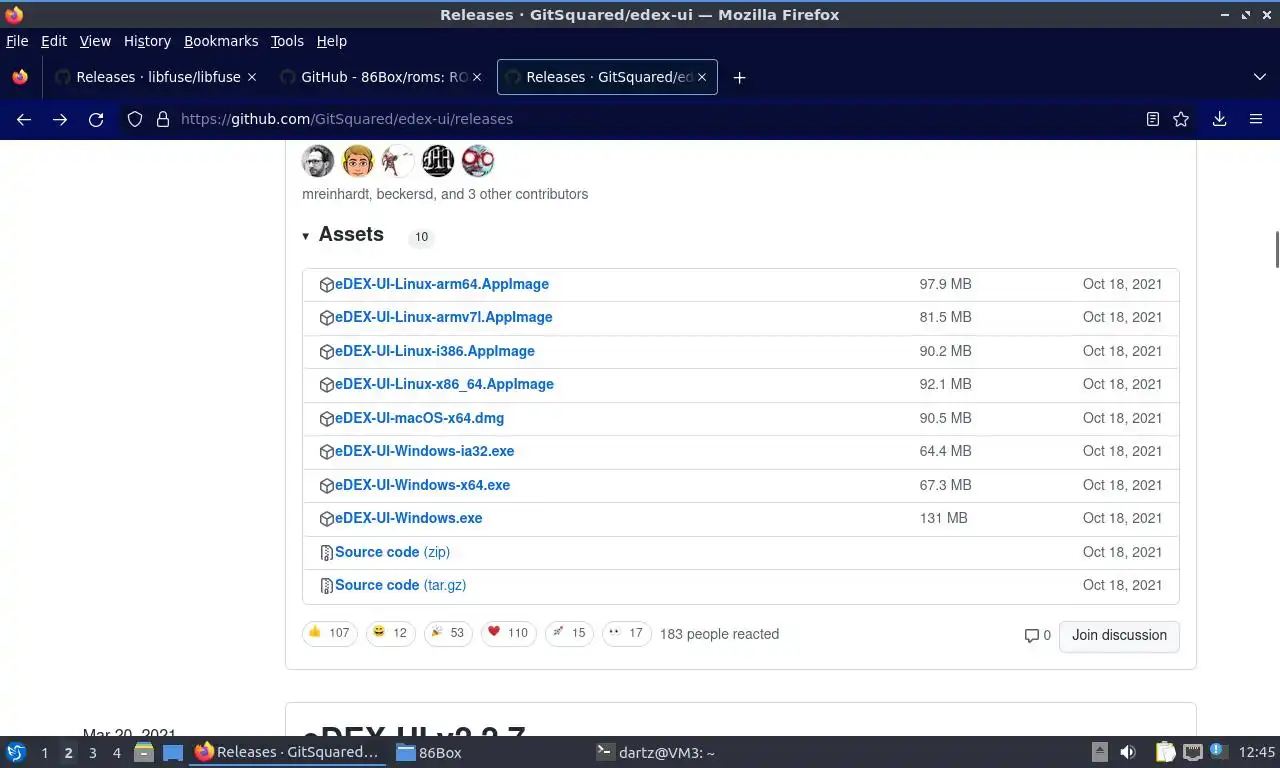
Task: Open the History menu
Action: [147, 41]
